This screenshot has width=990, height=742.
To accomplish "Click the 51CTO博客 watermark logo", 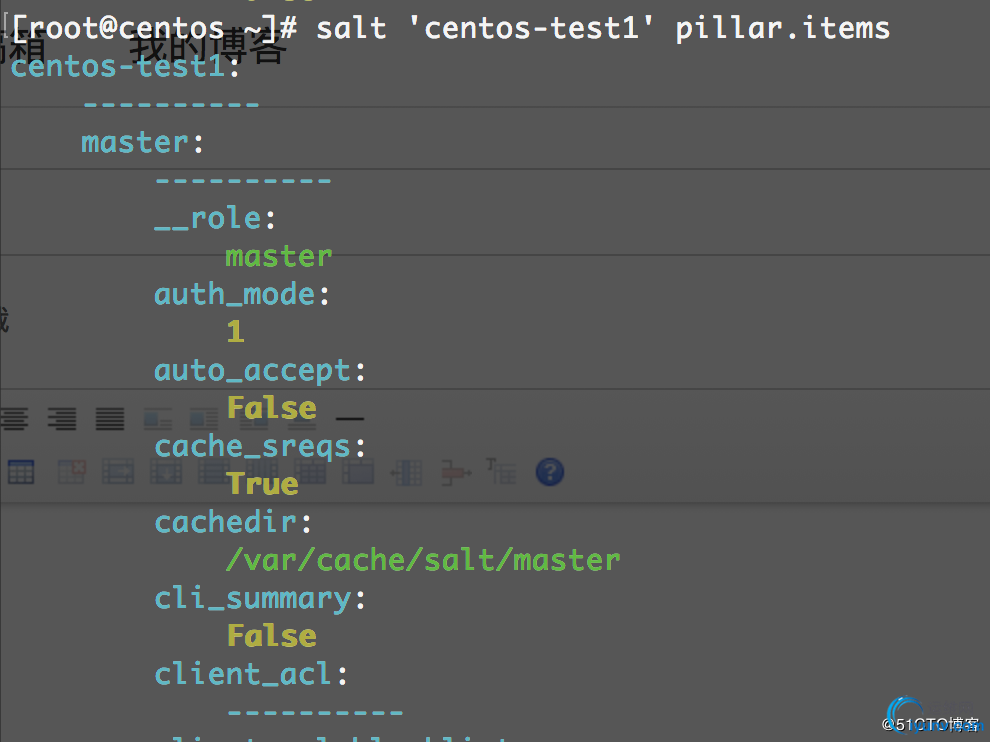I will click(x=931, y=722).
